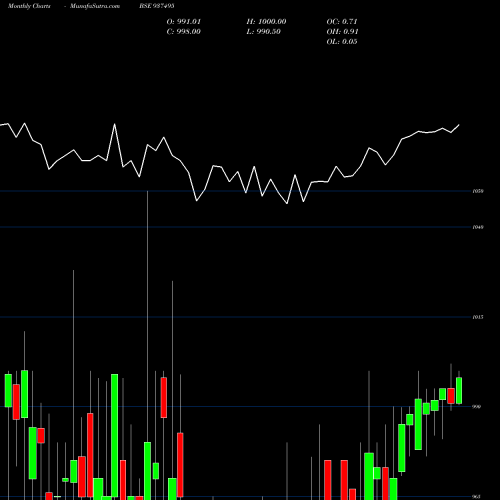
Task: Click the 1050 price axis label
Action: pyautogui.click(x=478, y=191)
